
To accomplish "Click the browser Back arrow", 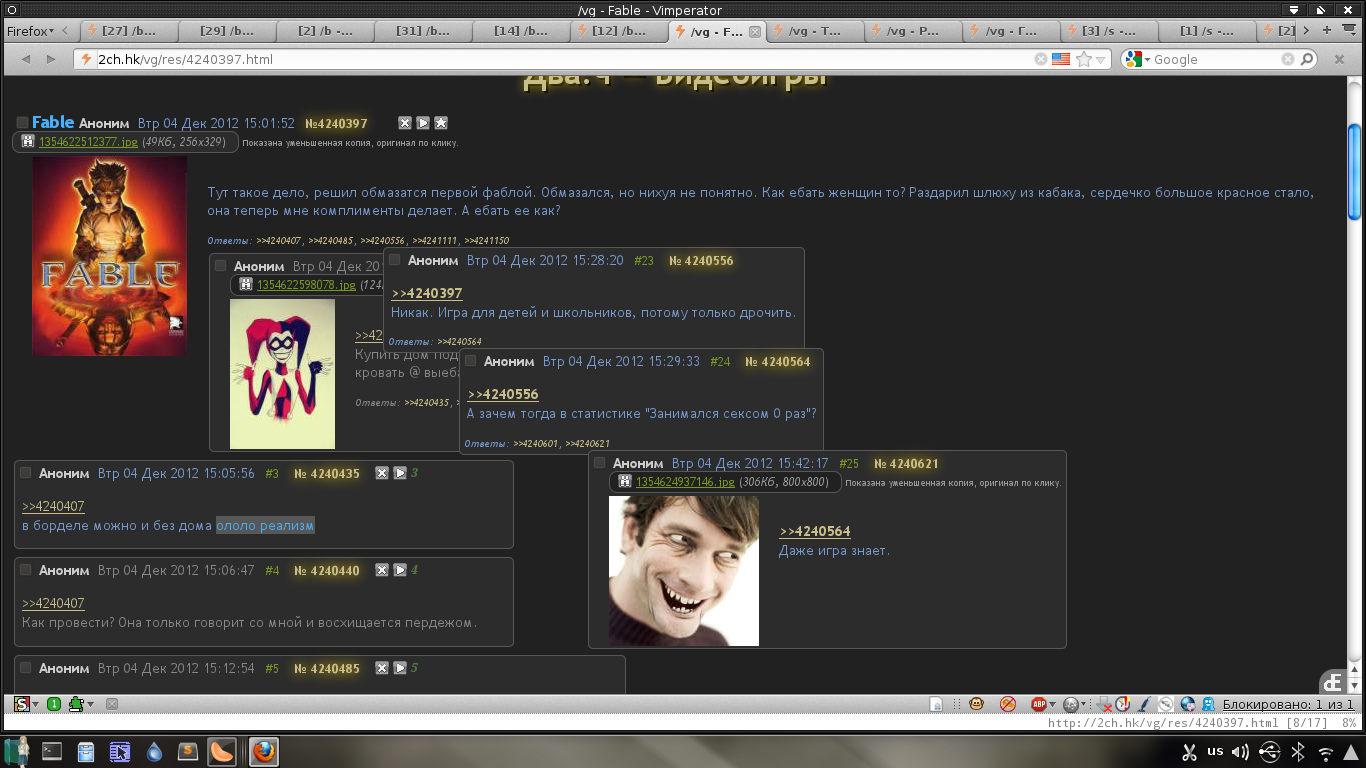I will click(x=25, y=59).
